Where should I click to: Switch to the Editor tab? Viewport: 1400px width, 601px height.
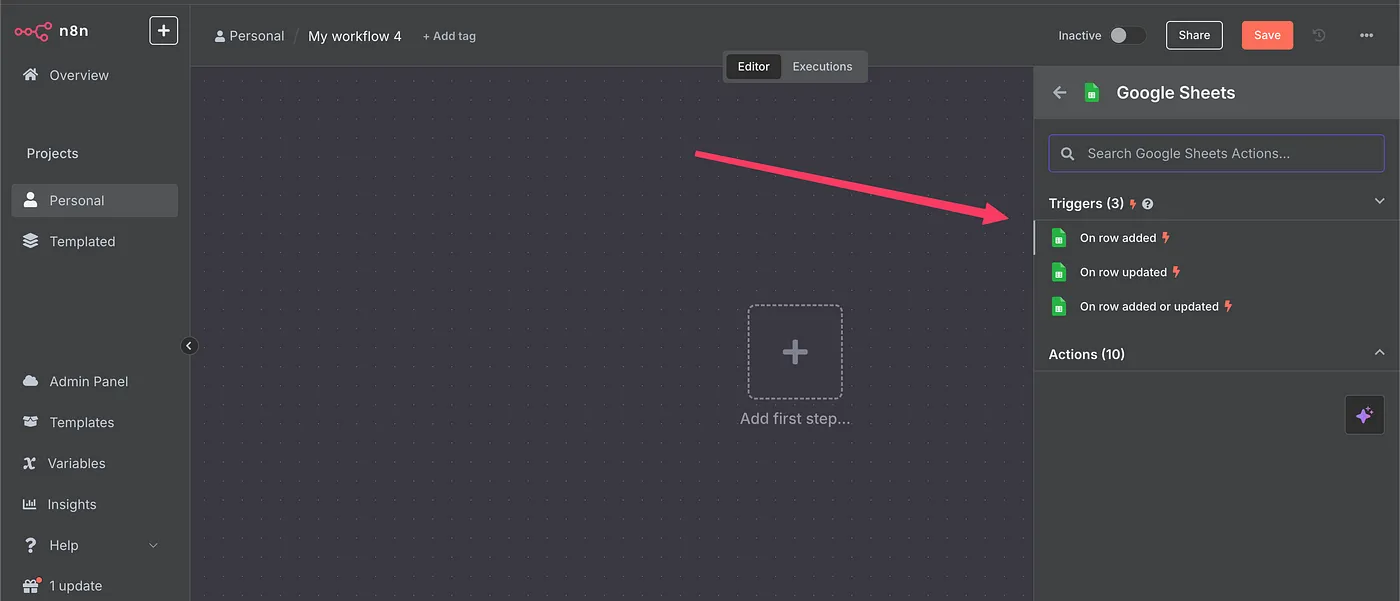tap(753, 67)
